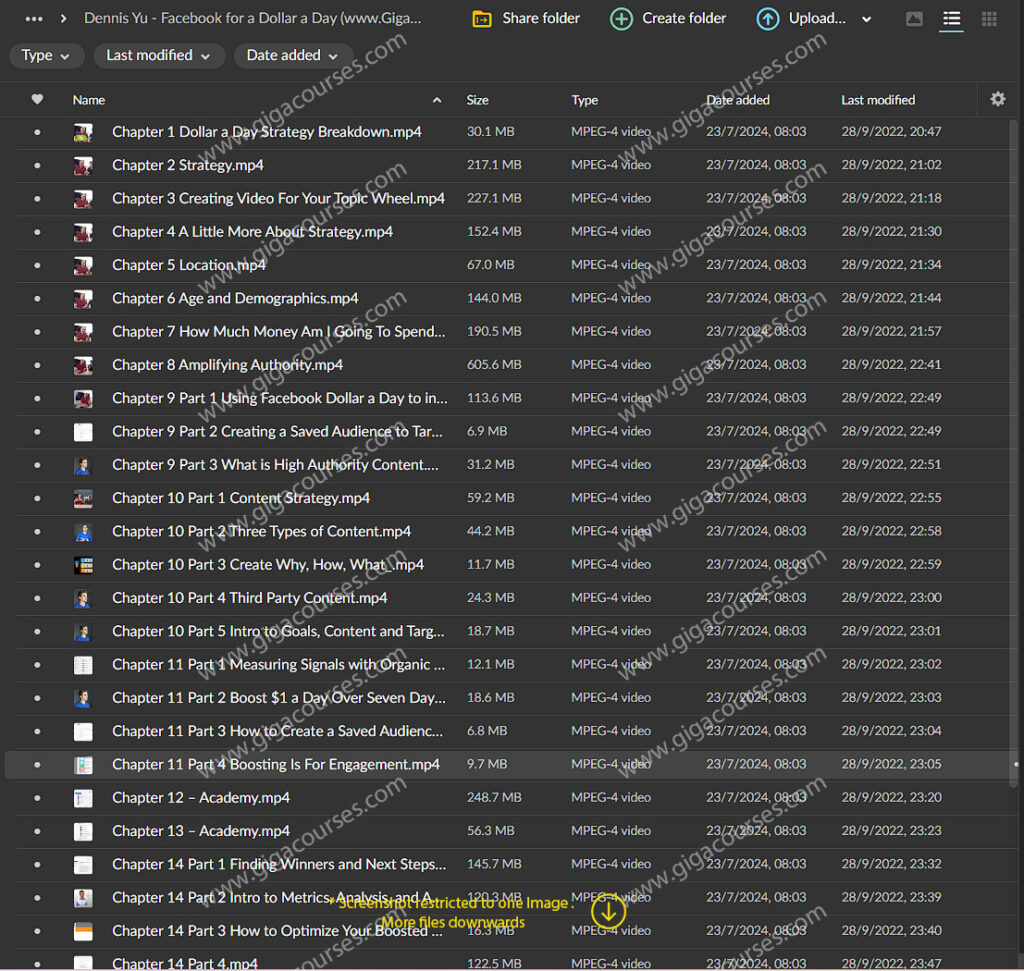
Task: Open column settings gear icon
Action: [x=997, y=99]
